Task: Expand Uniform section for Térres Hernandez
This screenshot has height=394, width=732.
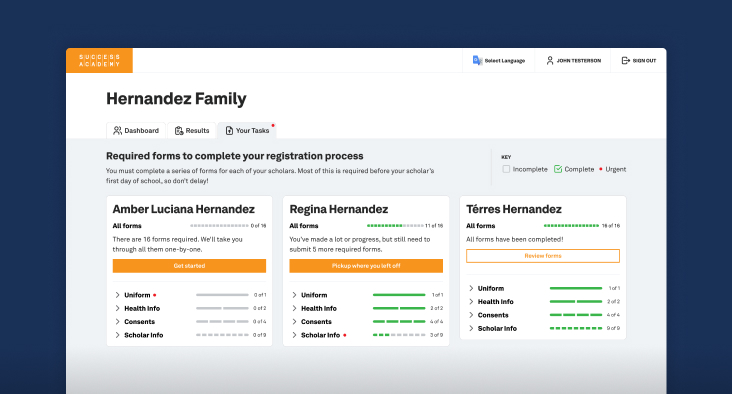Action: click(471, 288)
